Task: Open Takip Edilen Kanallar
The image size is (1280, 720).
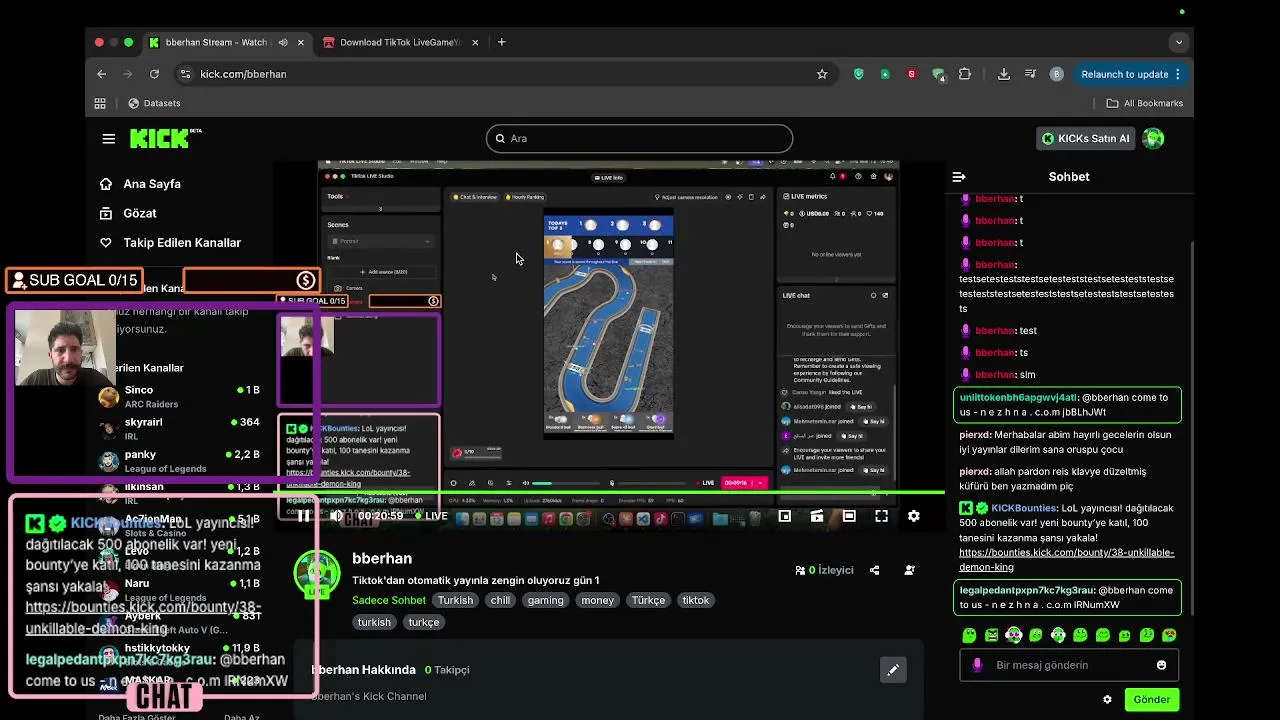Action: click(x=170, y=243)
